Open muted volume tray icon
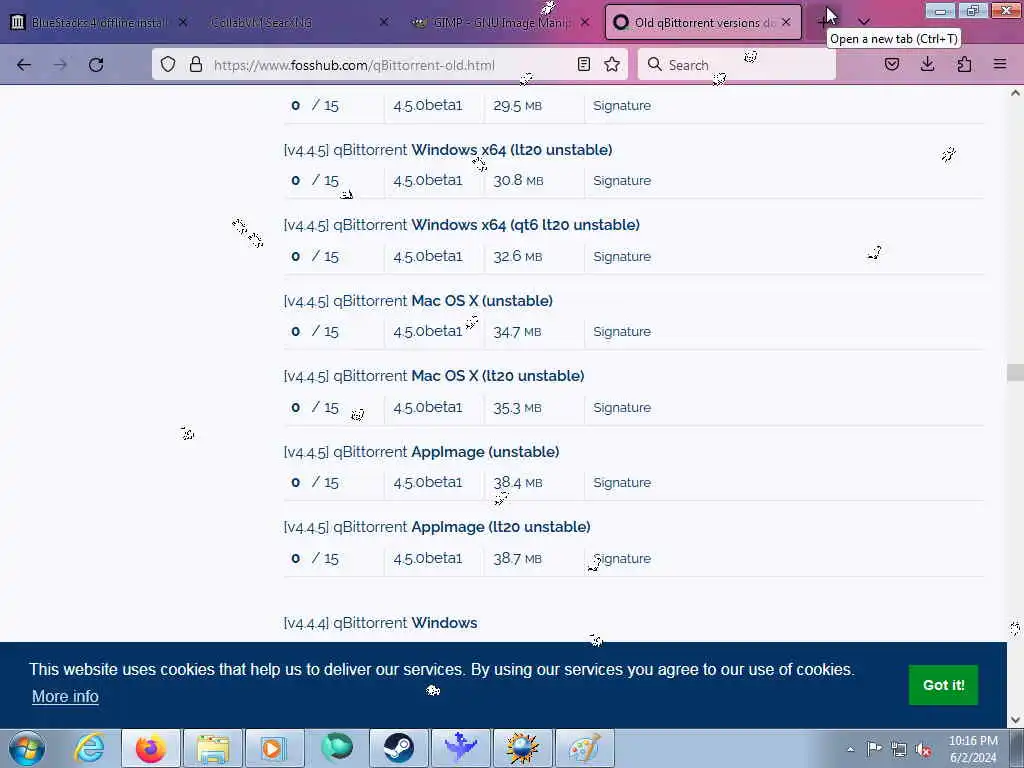 click(x=923, y=749)
